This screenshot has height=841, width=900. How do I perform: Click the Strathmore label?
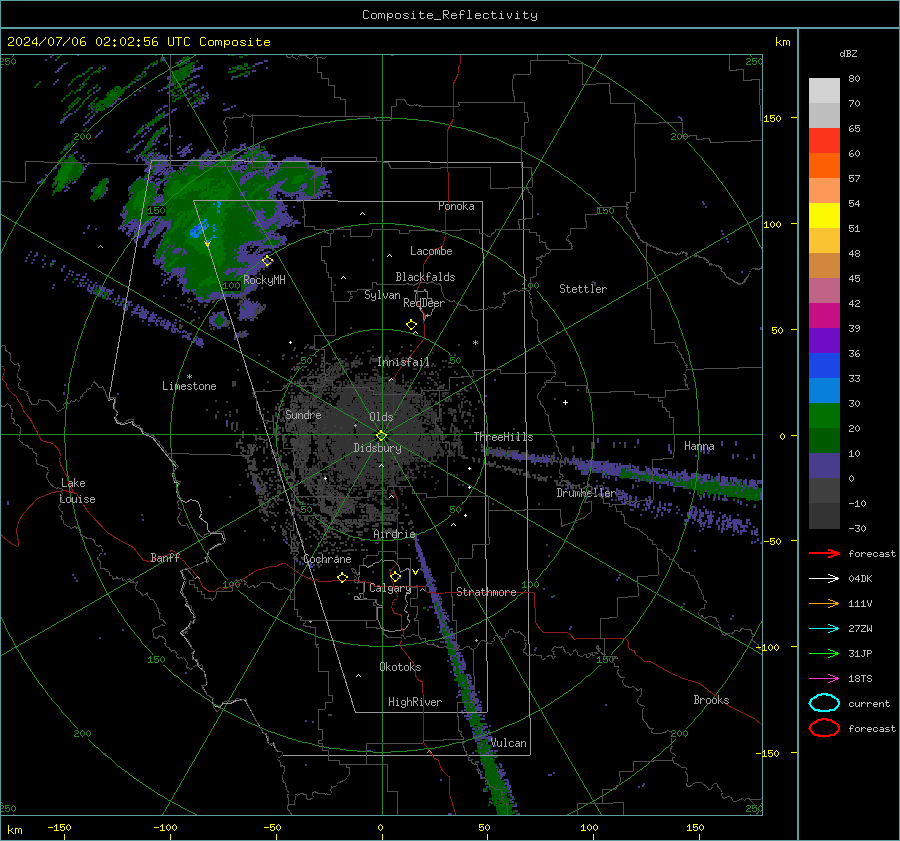486,592
